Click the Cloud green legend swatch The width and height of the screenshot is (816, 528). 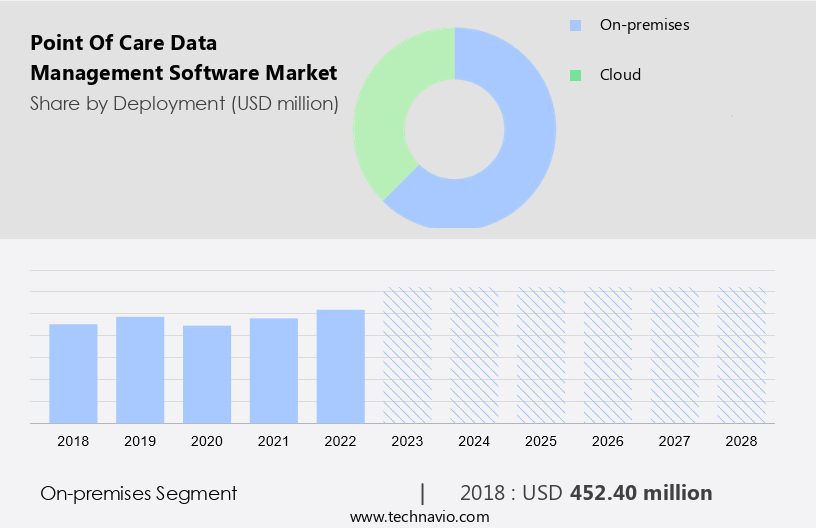(575, 75)
